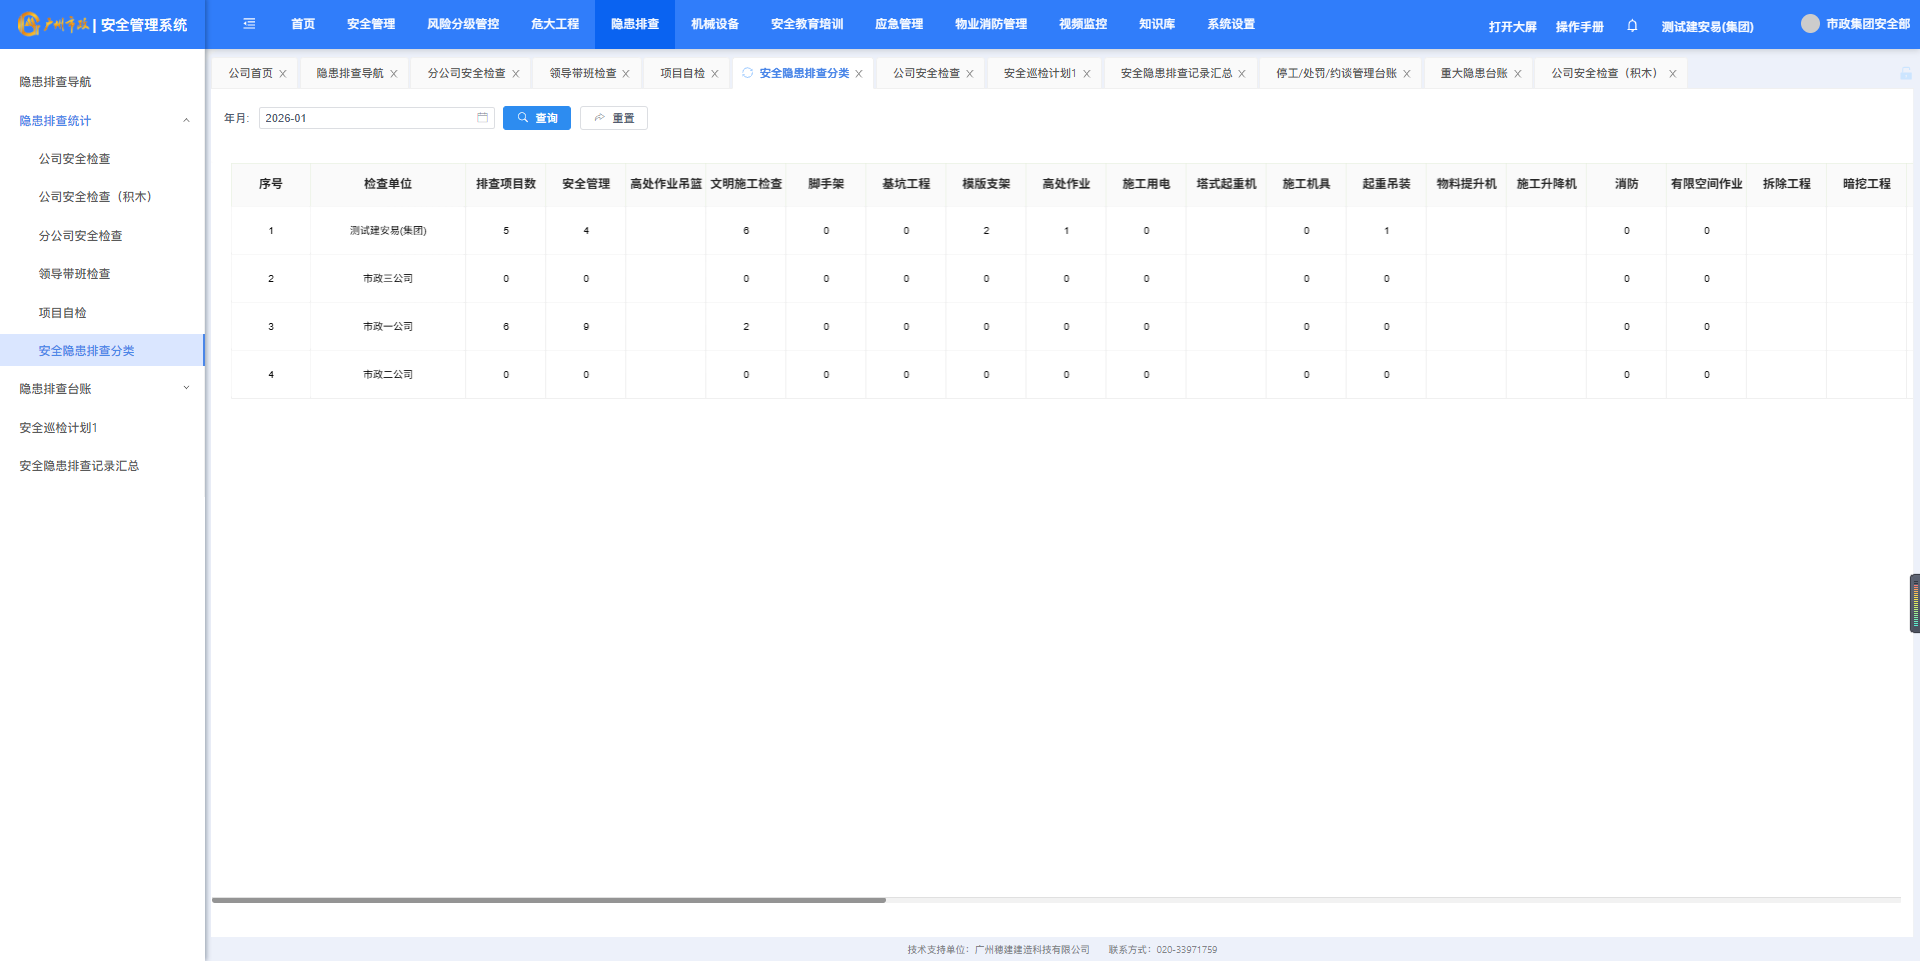
Task: Open the 打开大屏 link
Action: 1512,27
